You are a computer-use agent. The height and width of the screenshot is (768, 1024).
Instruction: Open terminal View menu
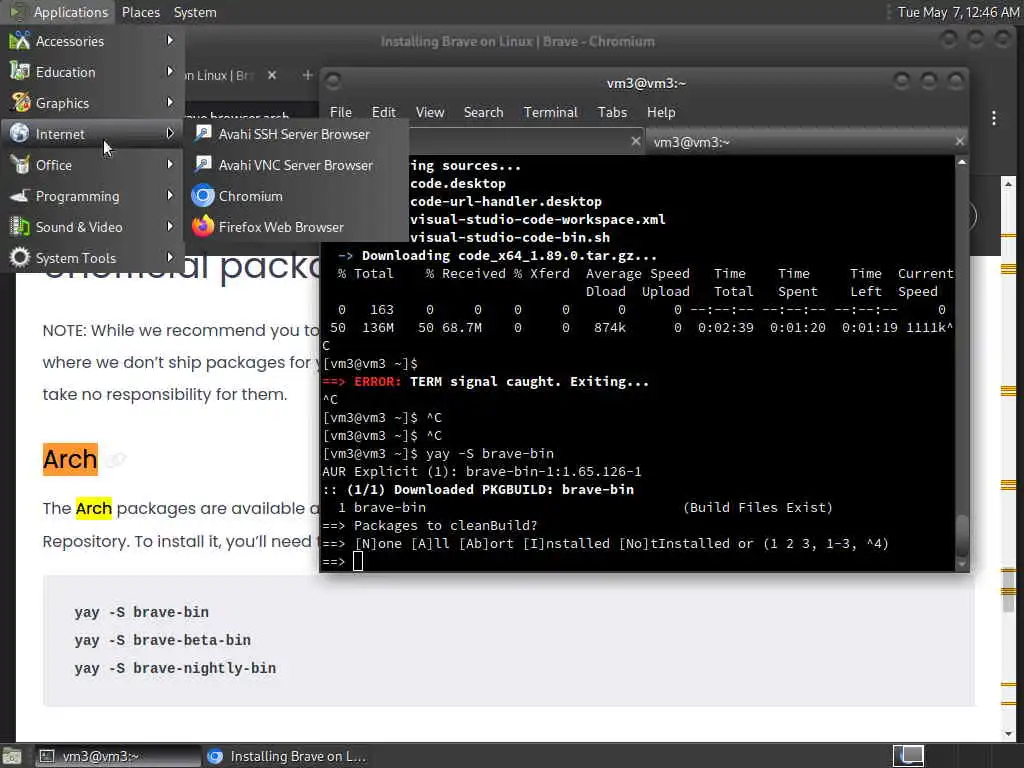(430, 112)
